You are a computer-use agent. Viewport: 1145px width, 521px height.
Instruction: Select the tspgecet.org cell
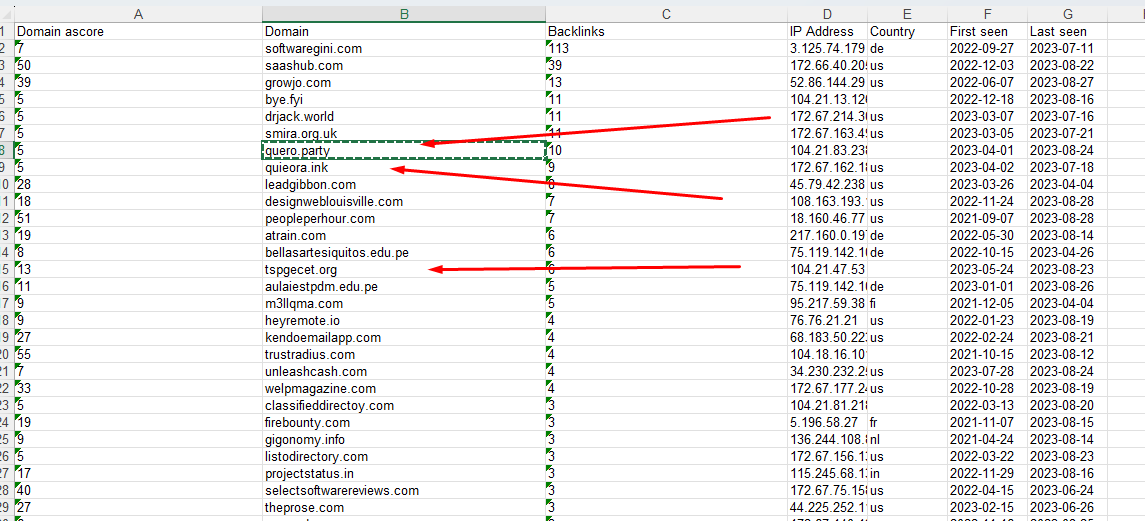pyautogui.click(x=404, y=270)
